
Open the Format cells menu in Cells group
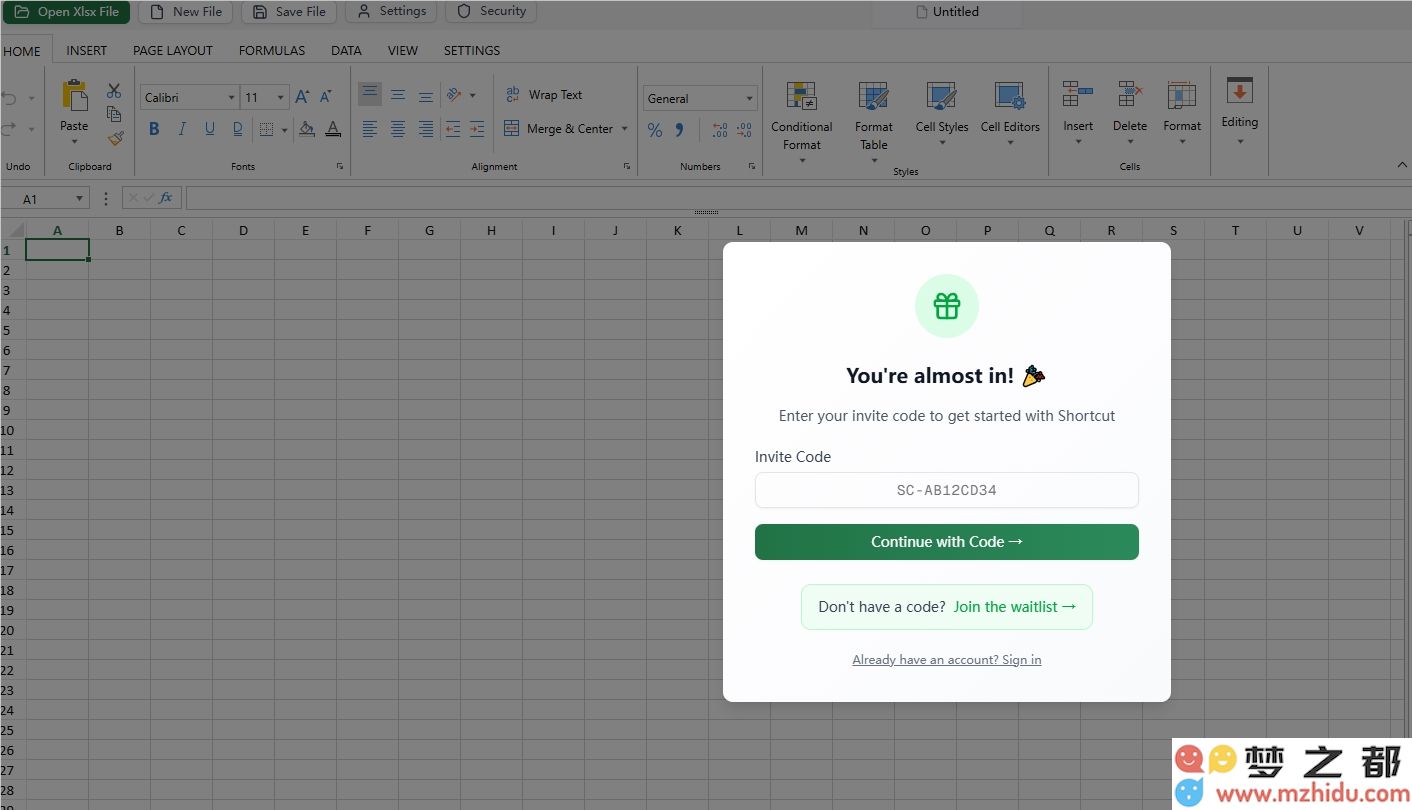1182,113
